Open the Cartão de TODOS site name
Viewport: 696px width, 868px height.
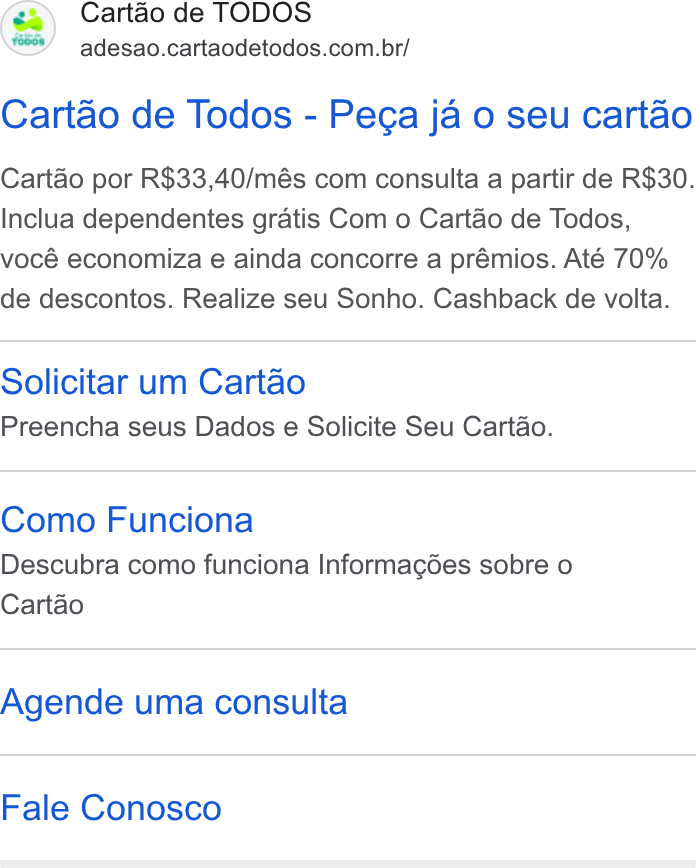click(x=195, y=12)
